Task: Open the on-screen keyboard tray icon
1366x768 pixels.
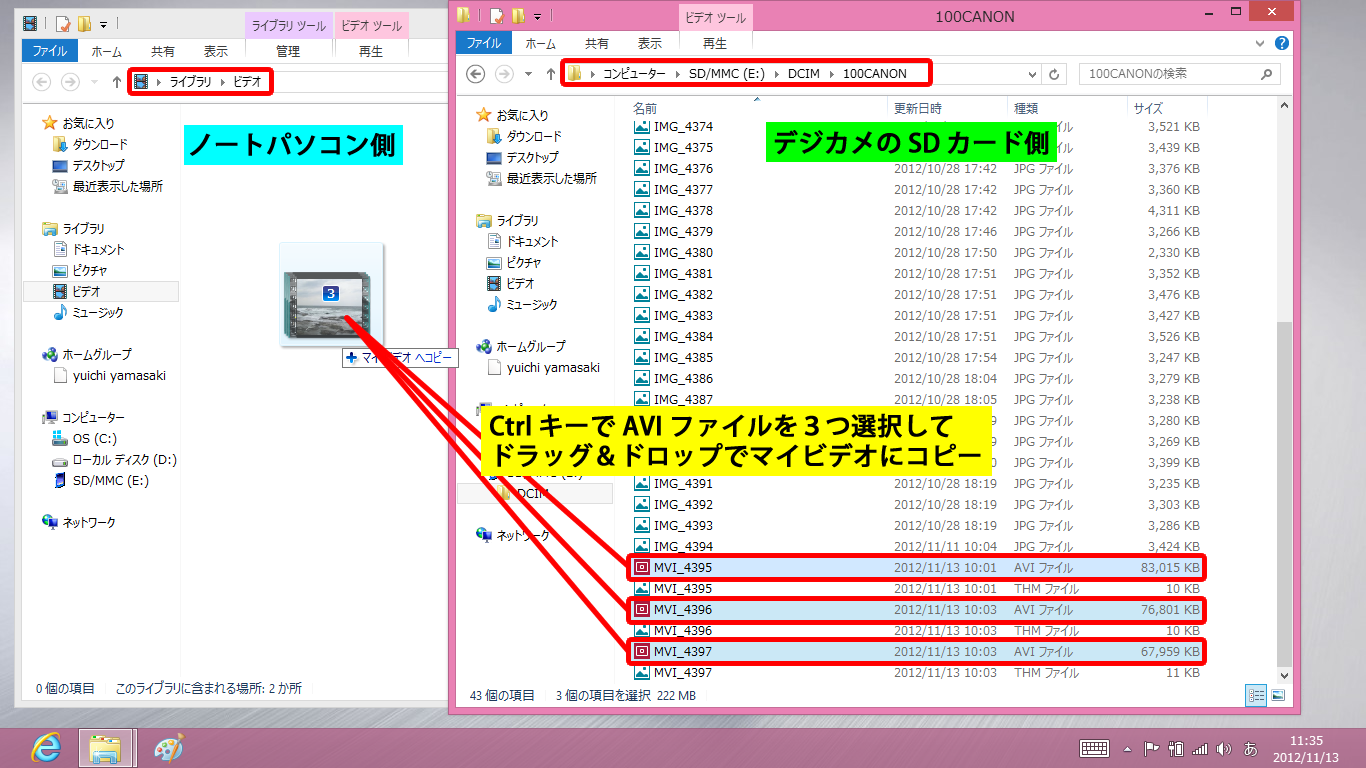Action: pos(1094,748)
